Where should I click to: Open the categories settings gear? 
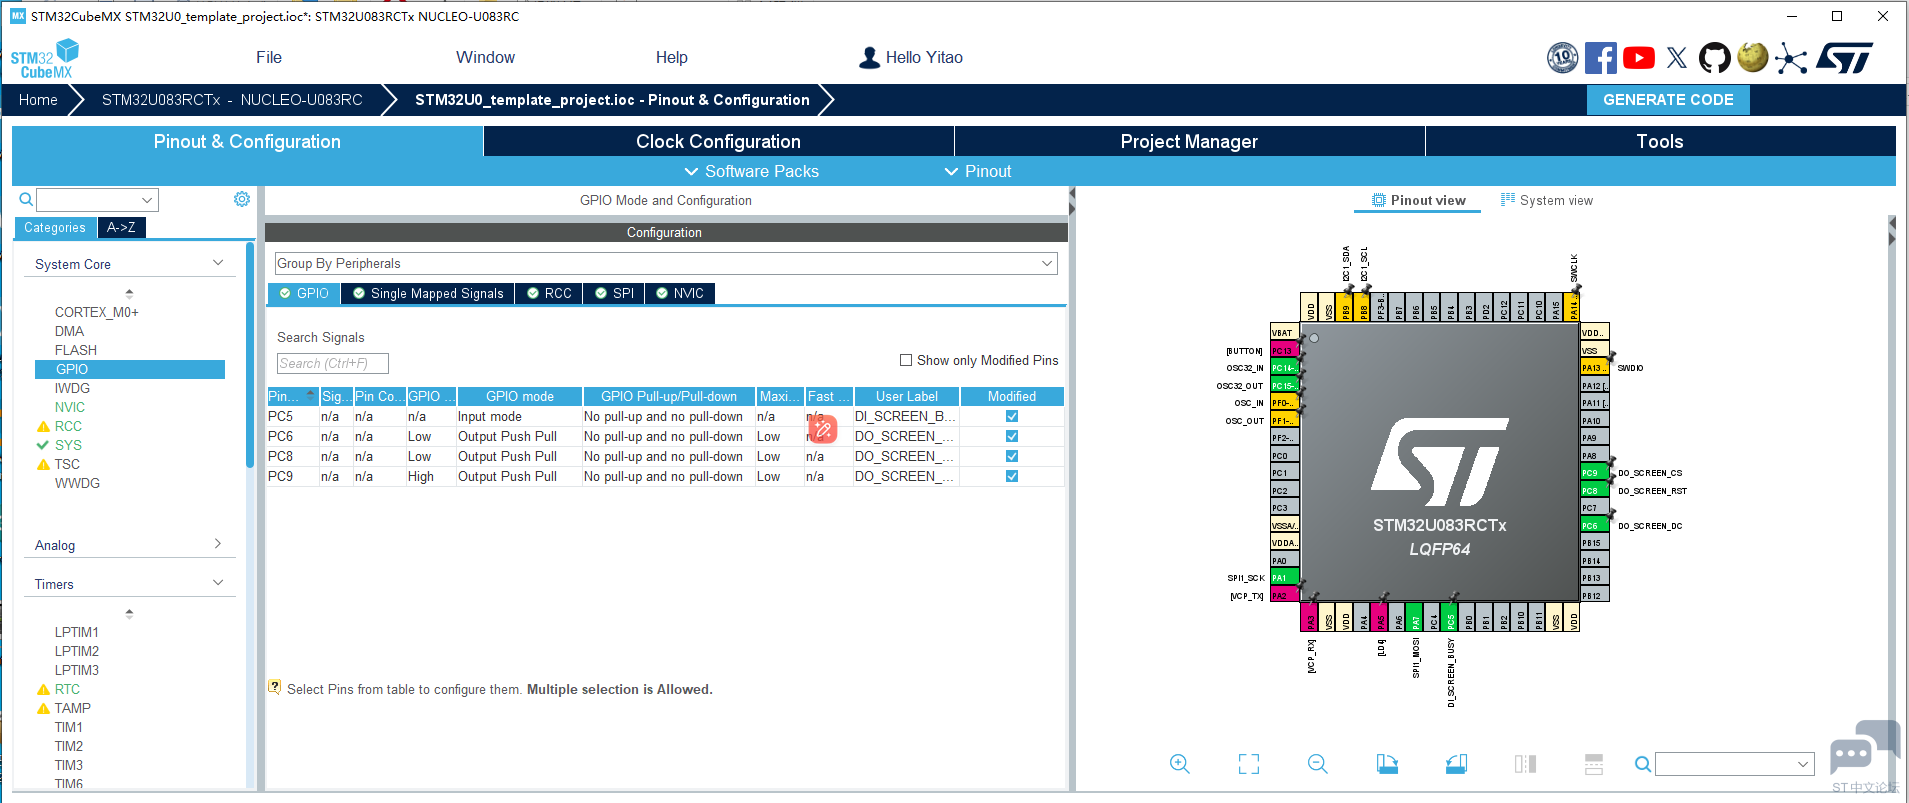pos(242,199)
